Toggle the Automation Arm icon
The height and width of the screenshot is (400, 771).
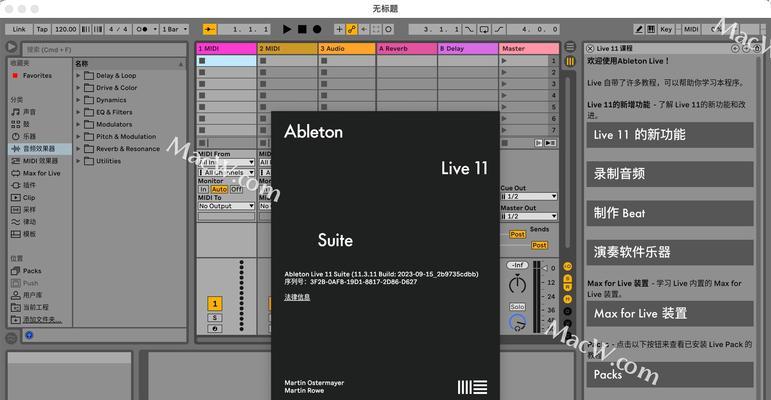[x=352, y=30]
